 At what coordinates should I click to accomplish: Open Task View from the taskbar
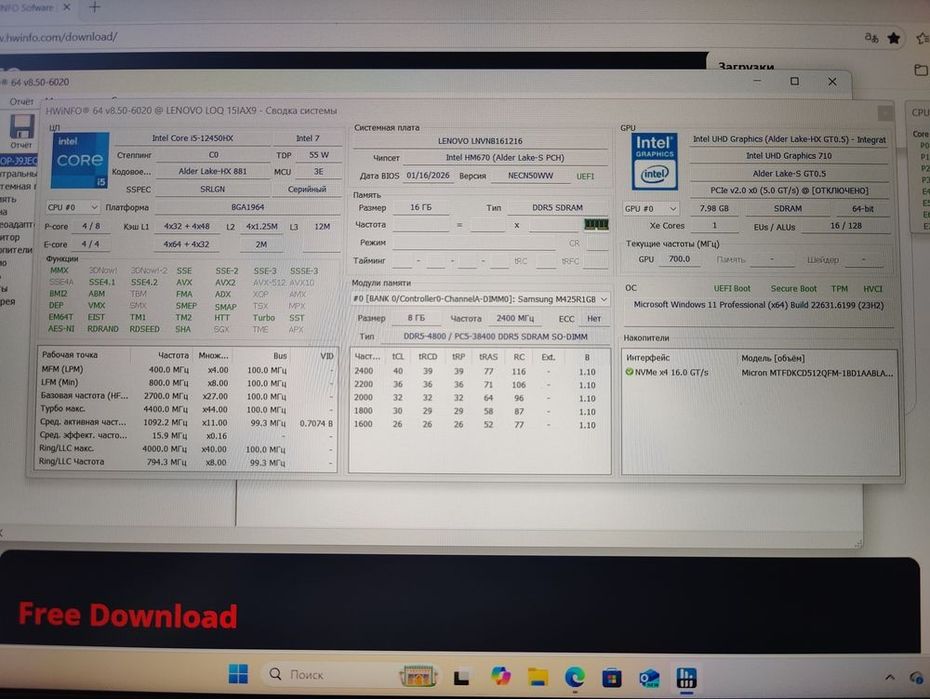click(x=461, y=676)
